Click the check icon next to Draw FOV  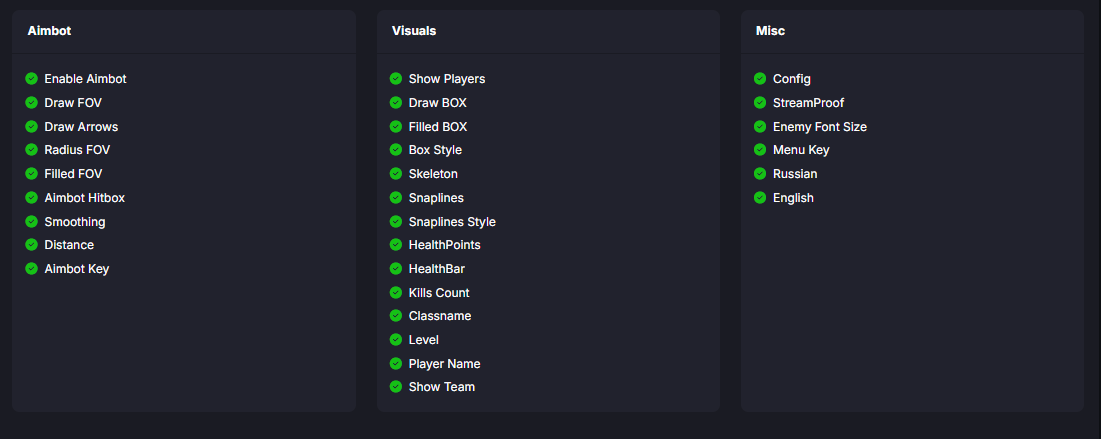click(x=32, y=103)
